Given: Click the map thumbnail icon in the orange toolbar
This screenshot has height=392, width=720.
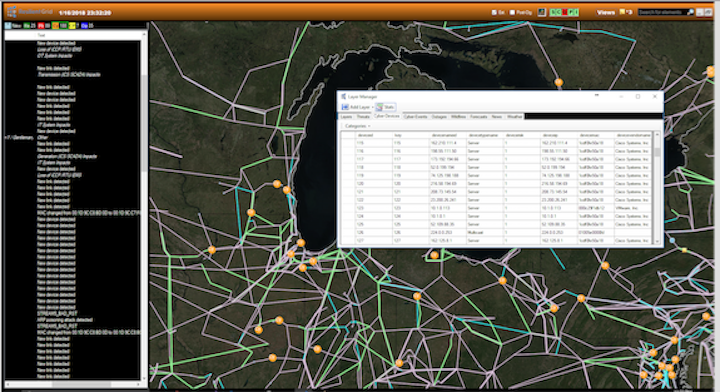Looking at the screenshot, I should 542,12.
